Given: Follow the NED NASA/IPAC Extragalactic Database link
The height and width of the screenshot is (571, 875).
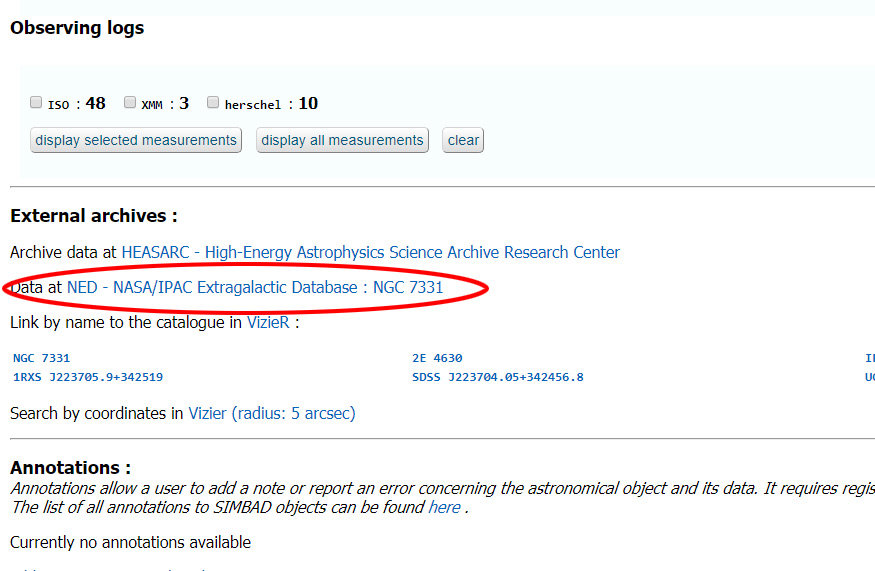Looking at the screenshot, I should point(254,287).
